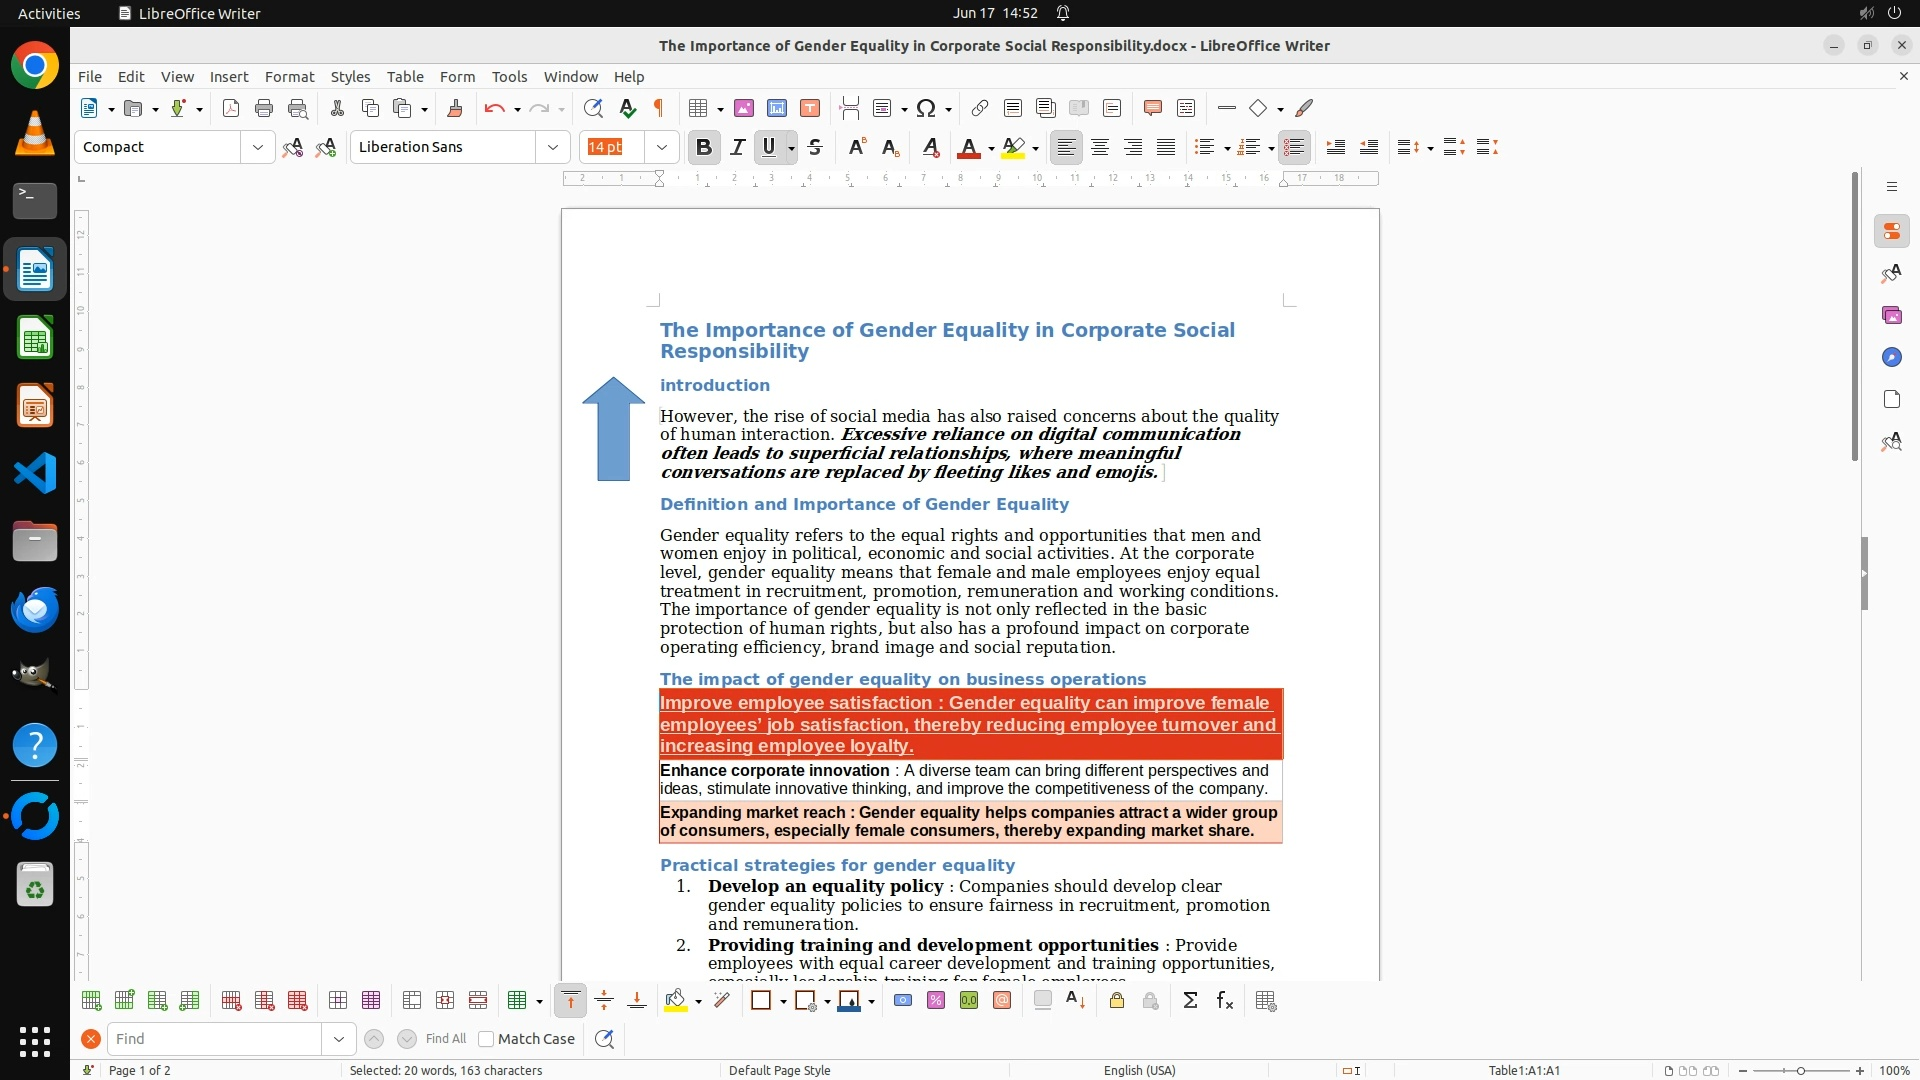1920x1080 pixels.
Task: Open the Format menu
Action: pos(289,76)
